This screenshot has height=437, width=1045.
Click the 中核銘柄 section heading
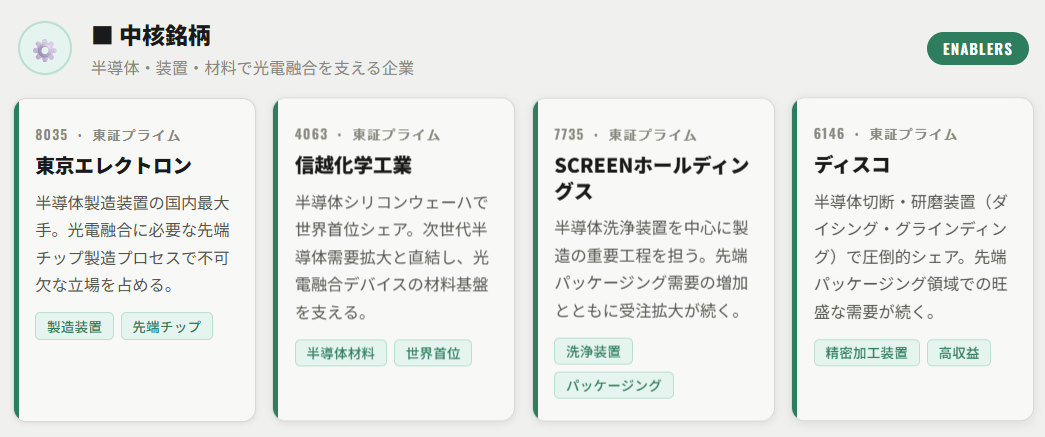(x=165, y=36)
